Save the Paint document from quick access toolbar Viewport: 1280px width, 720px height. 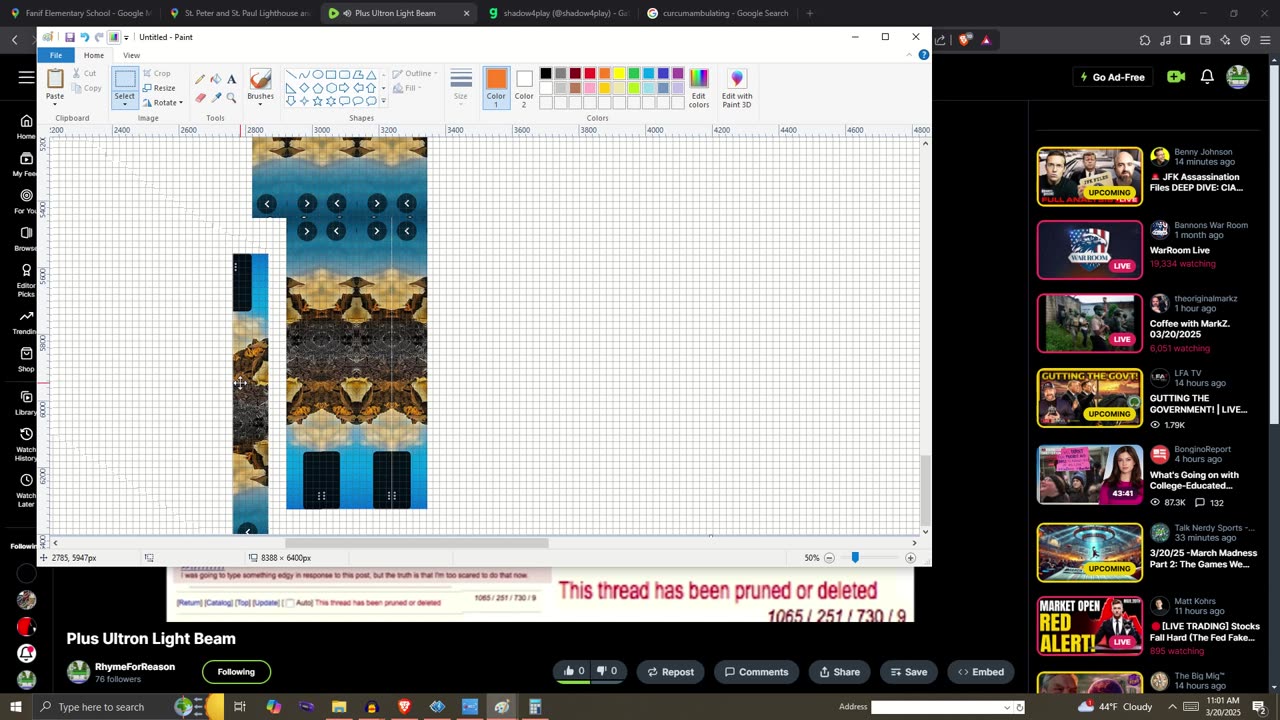point(70,37)
